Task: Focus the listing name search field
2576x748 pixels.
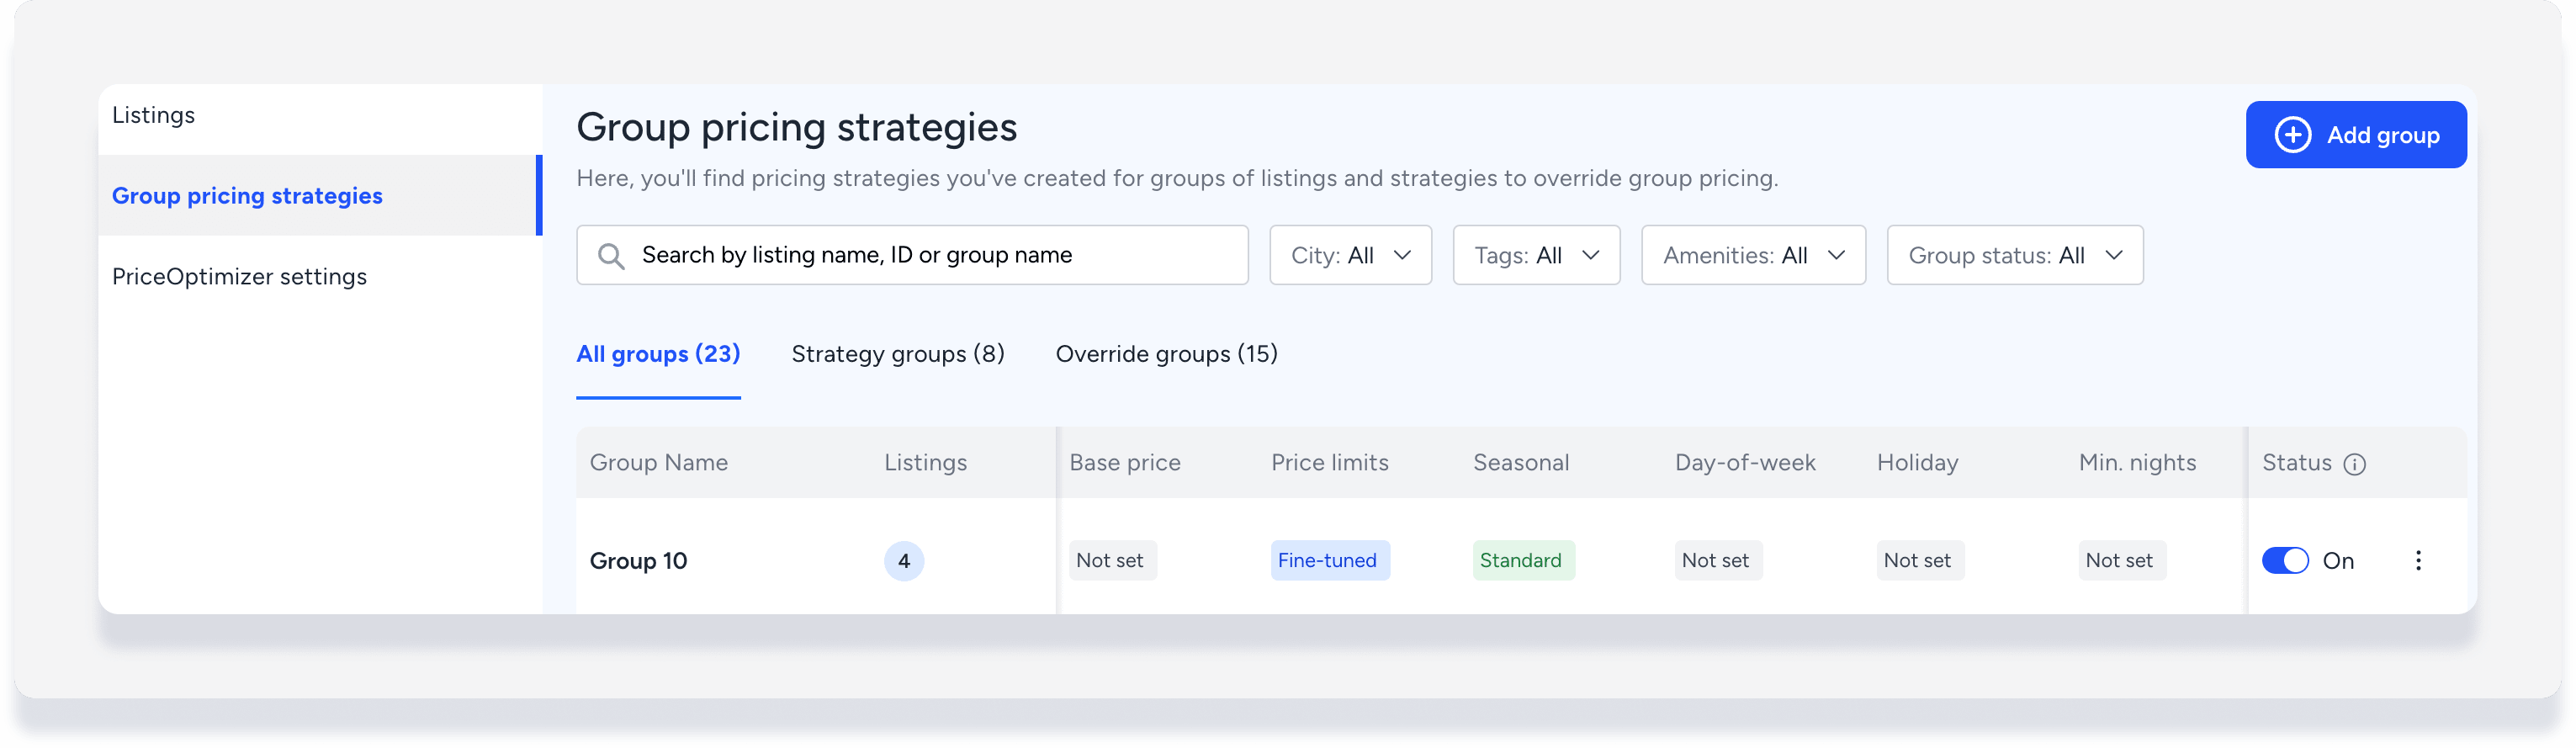Action: point(930,256)
